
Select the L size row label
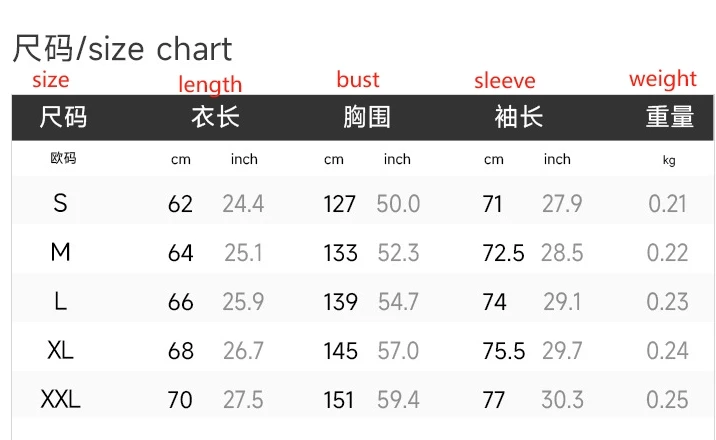pos(61,302)
